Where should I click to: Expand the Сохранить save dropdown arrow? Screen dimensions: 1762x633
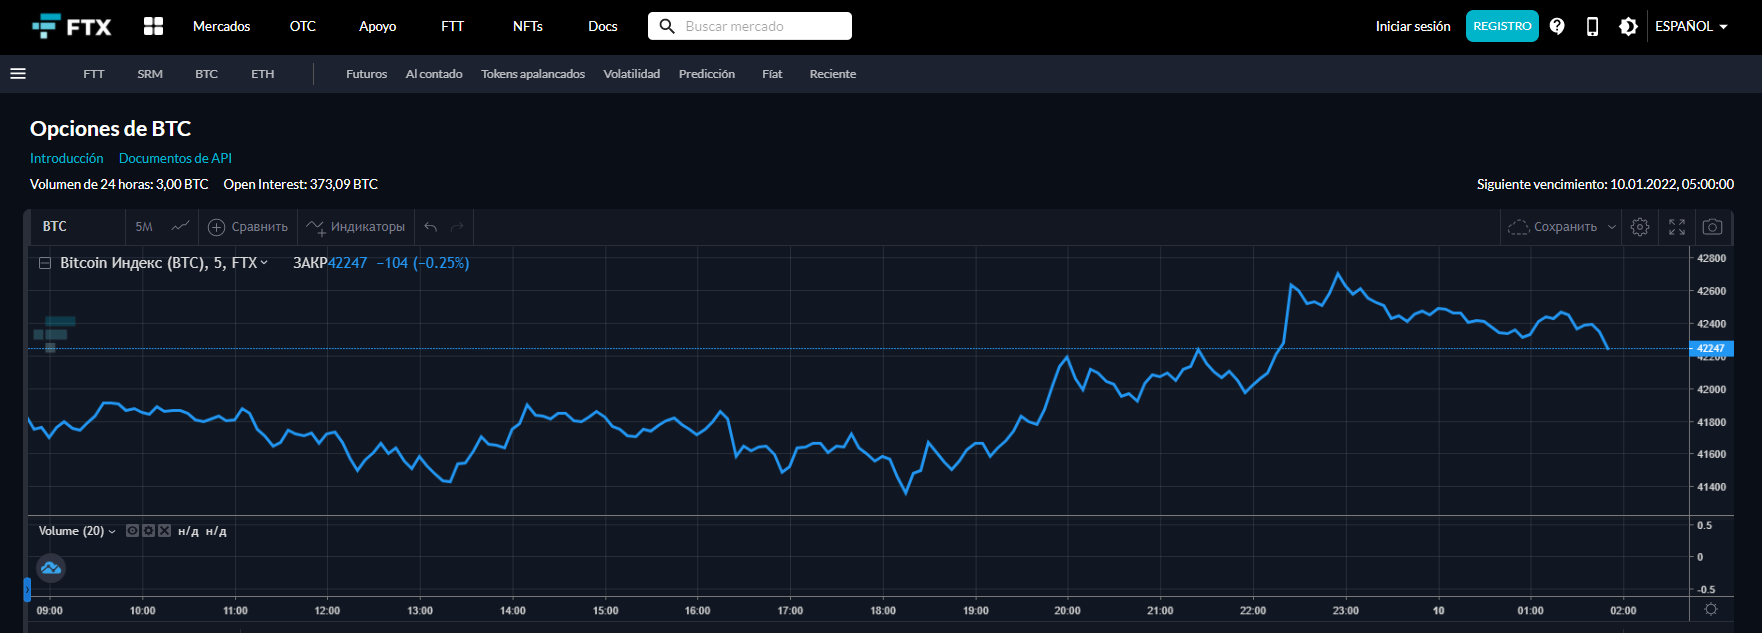(1612, 227)
